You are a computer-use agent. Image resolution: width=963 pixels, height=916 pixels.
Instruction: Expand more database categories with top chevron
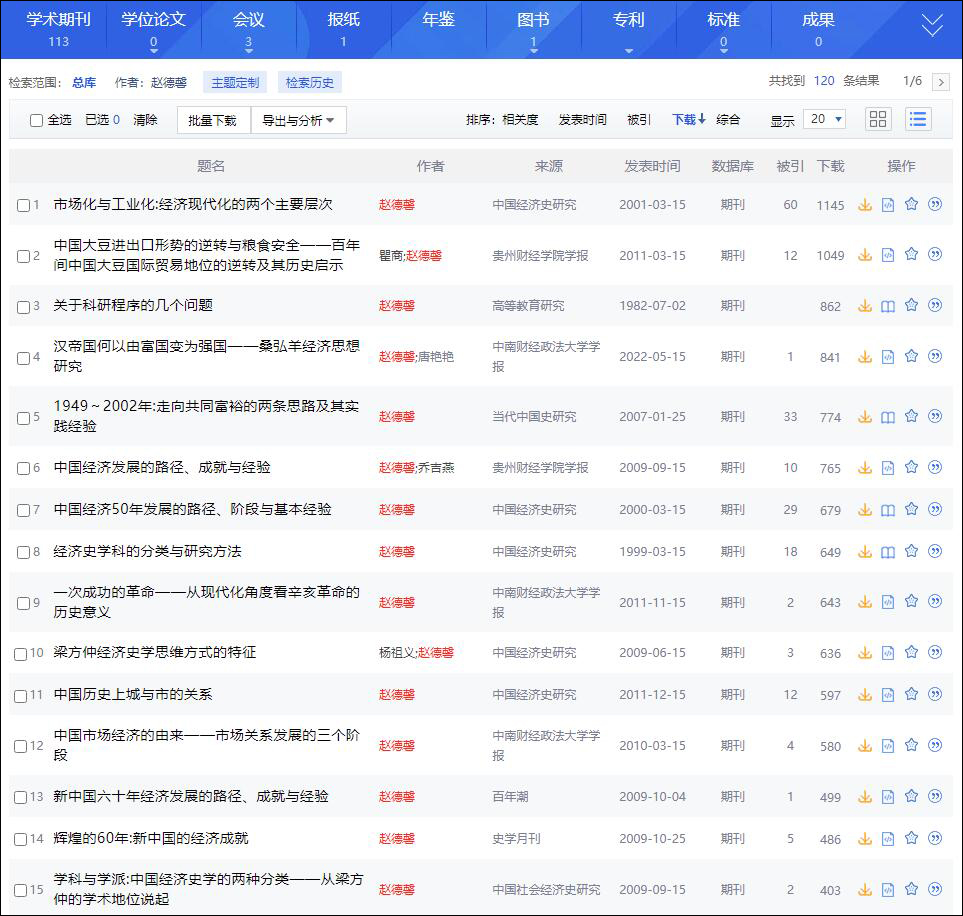(x=931, y=27)
